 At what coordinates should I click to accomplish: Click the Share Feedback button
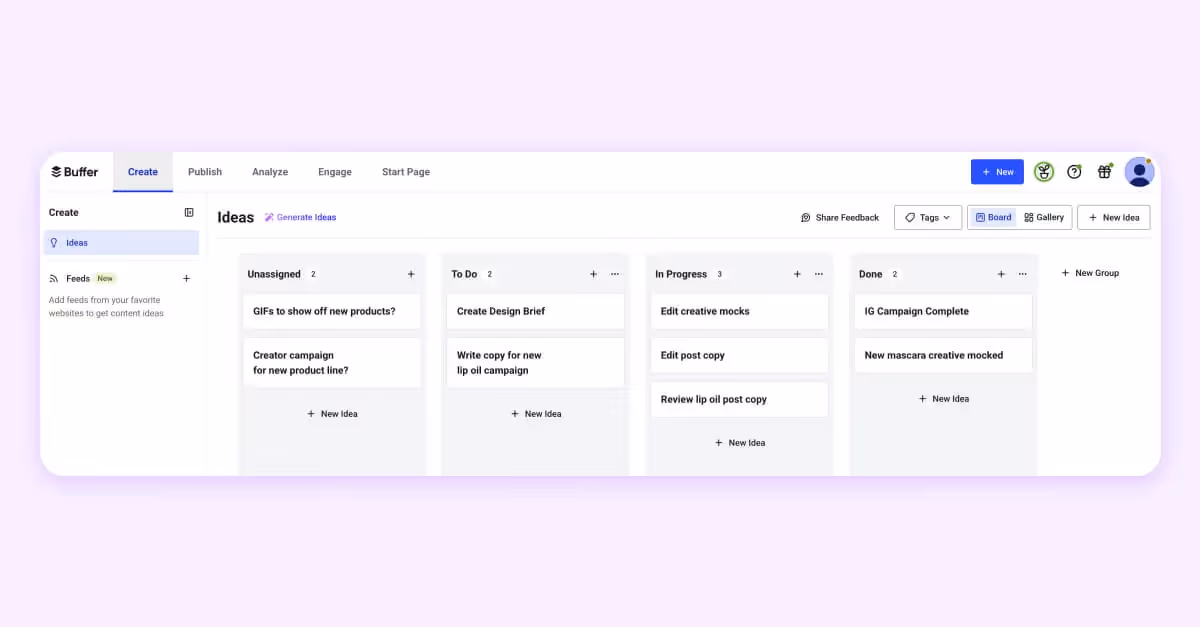pyautogui.click(x=840, y=217)
